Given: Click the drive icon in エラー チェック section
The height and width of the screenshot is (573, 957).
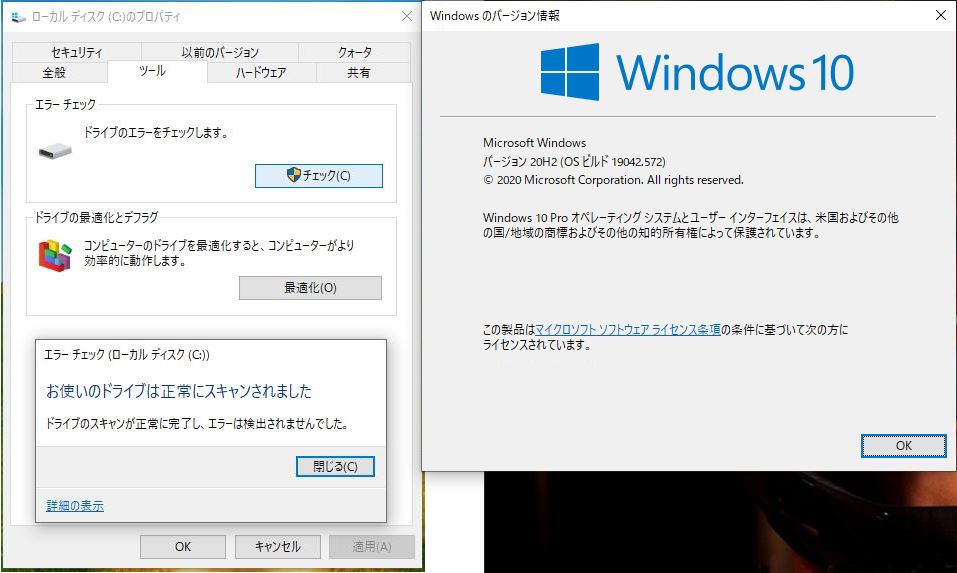Looking at the screenshot, I should [x=56, y=151].
